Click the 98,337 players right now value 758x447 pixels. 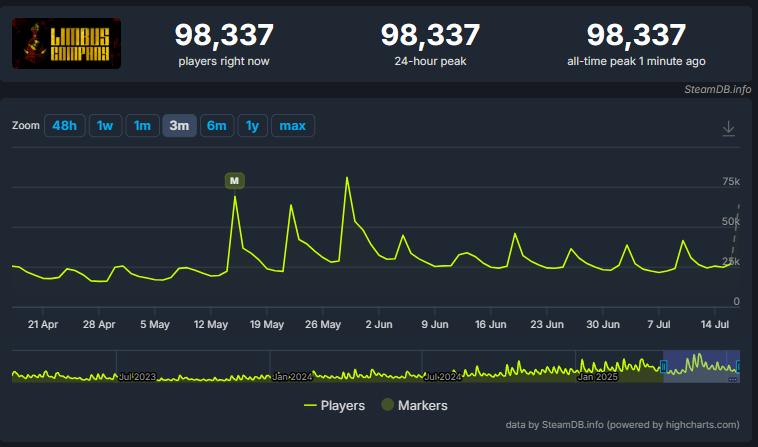(224, 35)
